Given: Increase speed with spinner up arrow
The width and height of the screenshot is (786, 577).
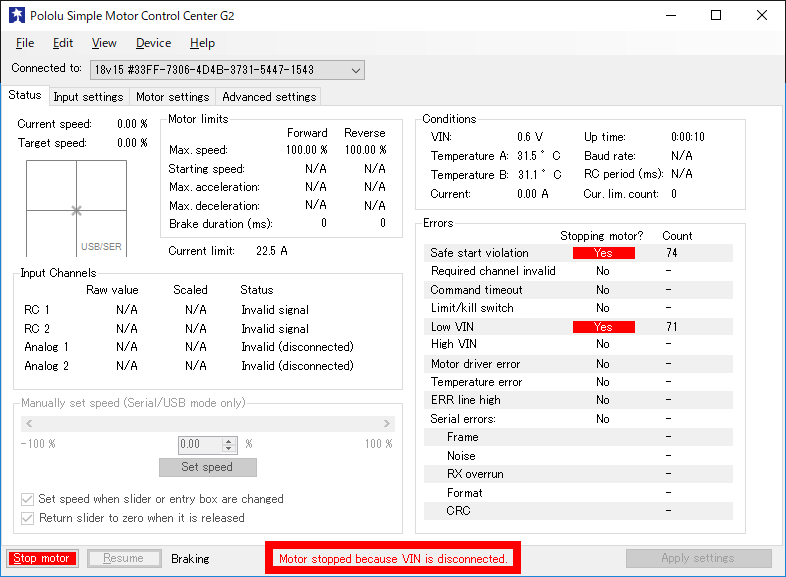Looking at the screenshot, I should tap(229, 441).
